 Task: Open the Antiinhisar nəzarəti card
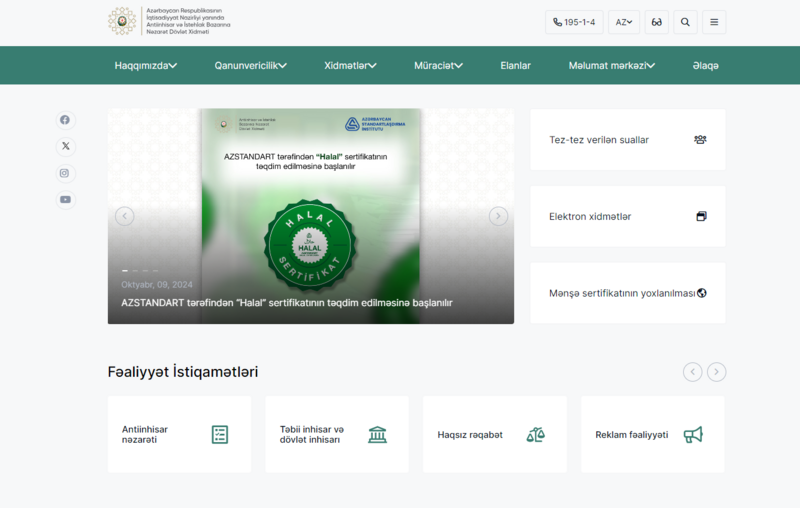click(x=179, y=435)
